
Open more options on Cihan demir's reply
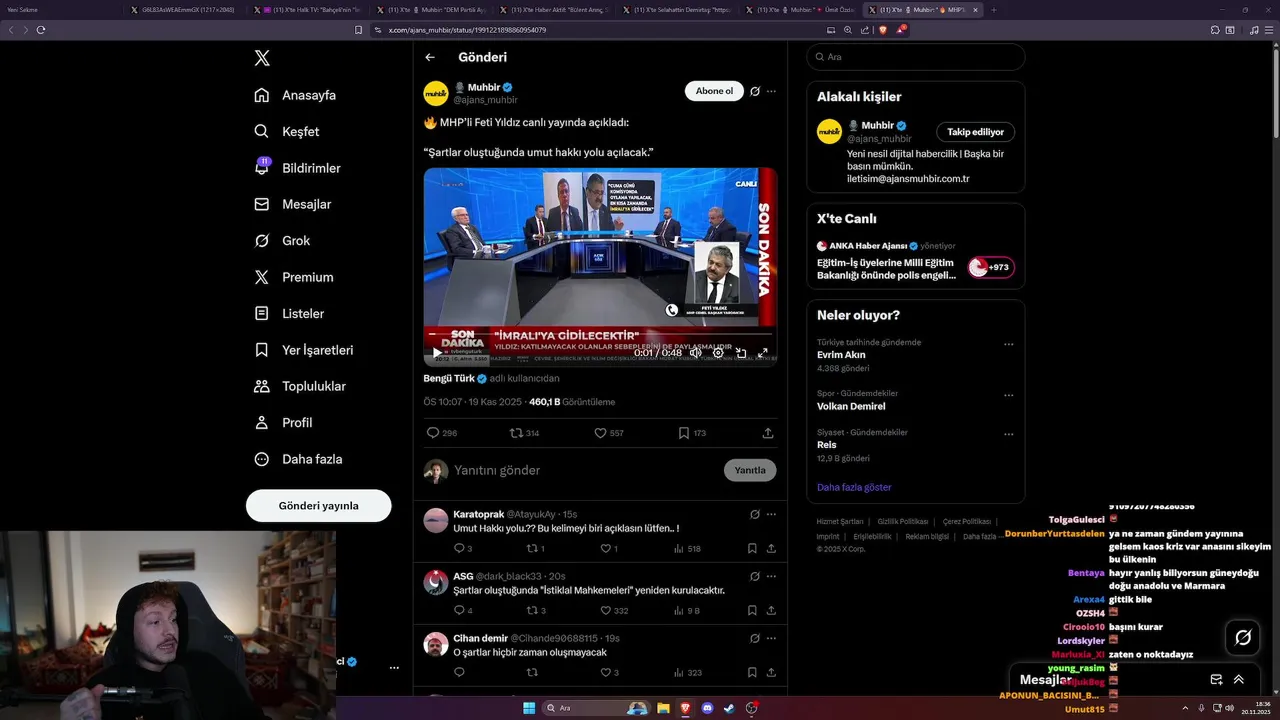point(771,638)
